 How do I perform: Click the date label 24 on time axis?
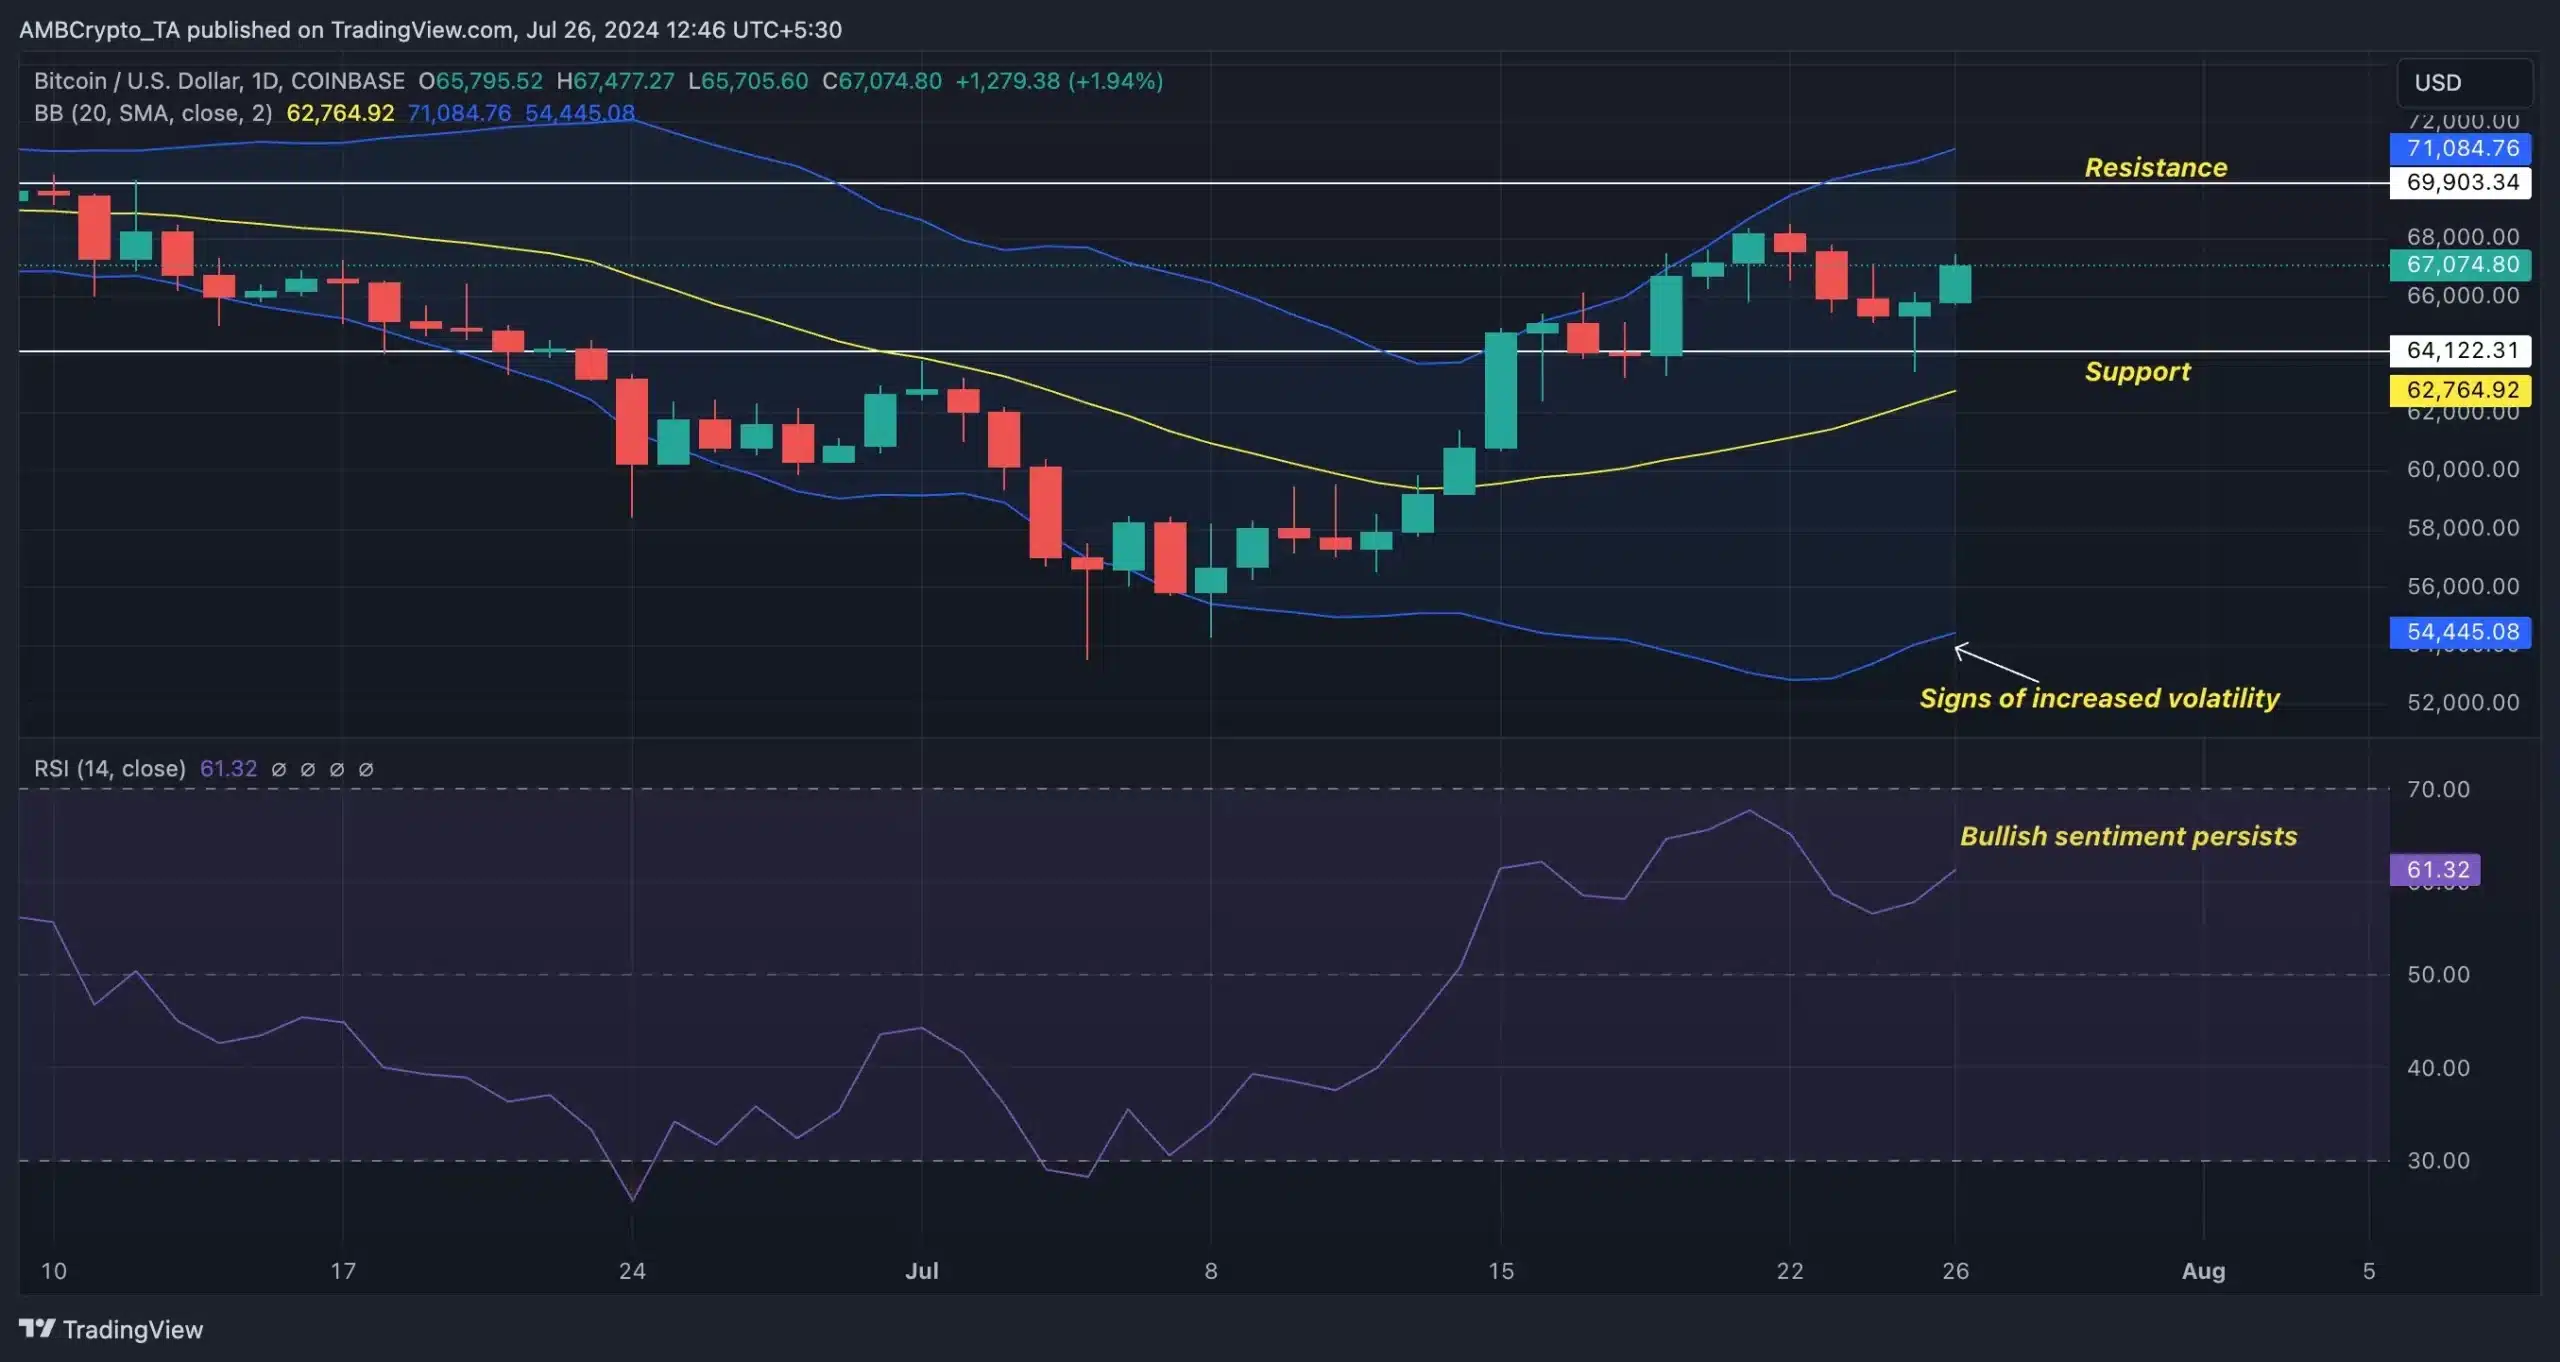pyautogui.click(x=632, y=1271)
